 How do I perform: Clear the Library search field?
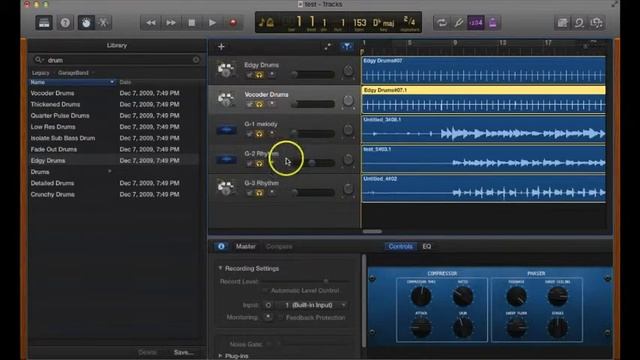pos(196,60)
